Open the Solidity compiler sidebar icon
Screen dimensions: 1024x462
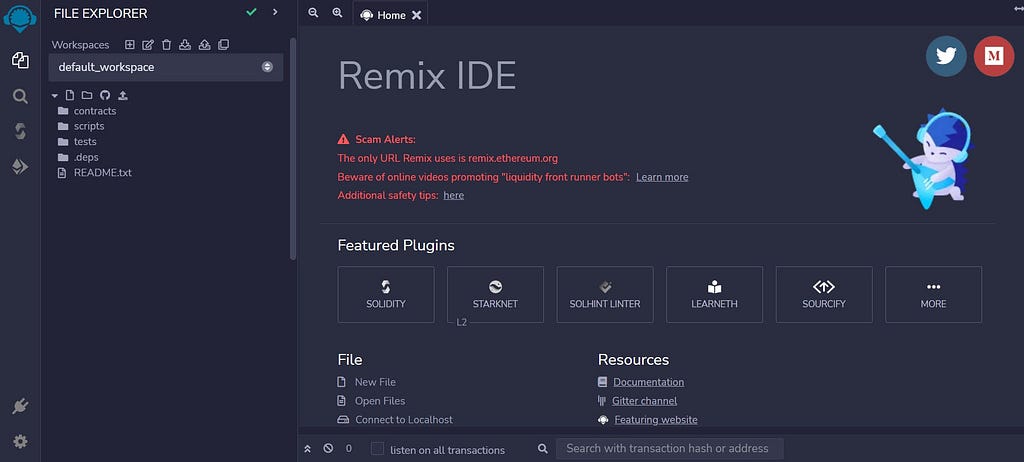pyautogui.click(x=20, y=131)
